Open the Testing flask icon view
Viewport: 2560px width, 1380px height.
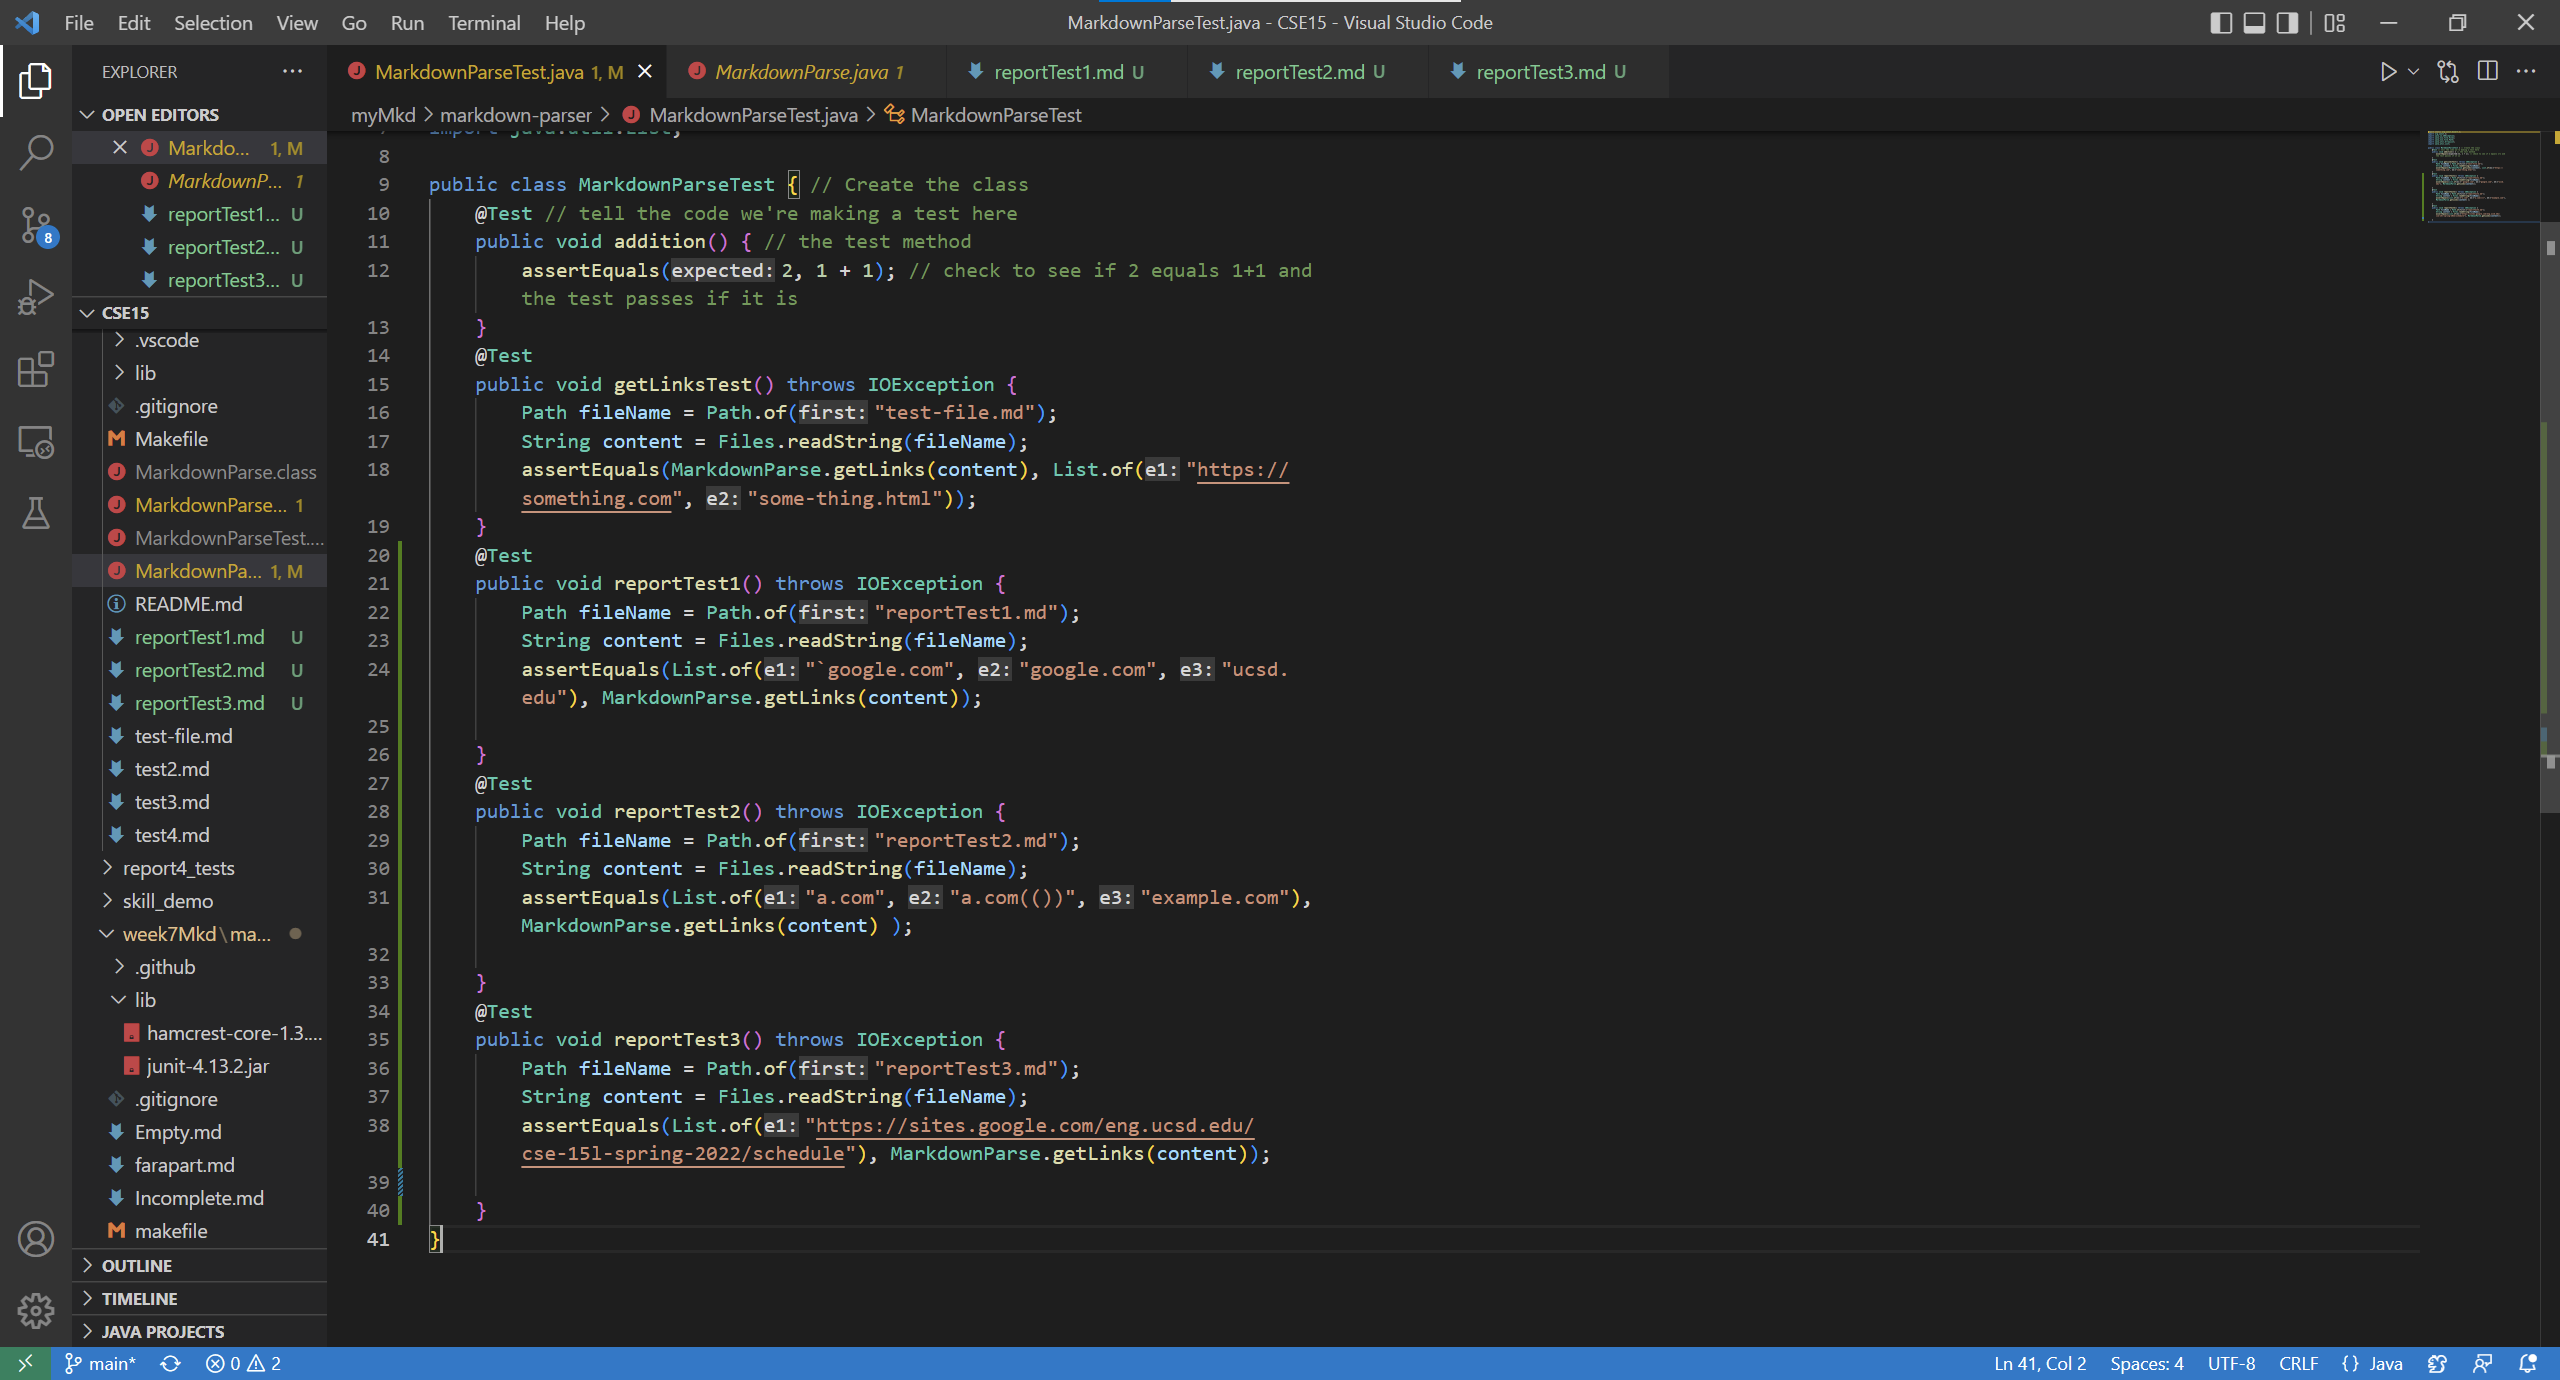point(36,513)
